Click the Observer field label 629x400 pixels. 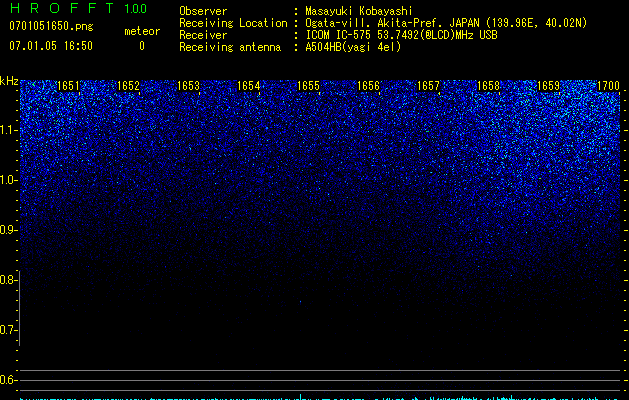(203, 11)
